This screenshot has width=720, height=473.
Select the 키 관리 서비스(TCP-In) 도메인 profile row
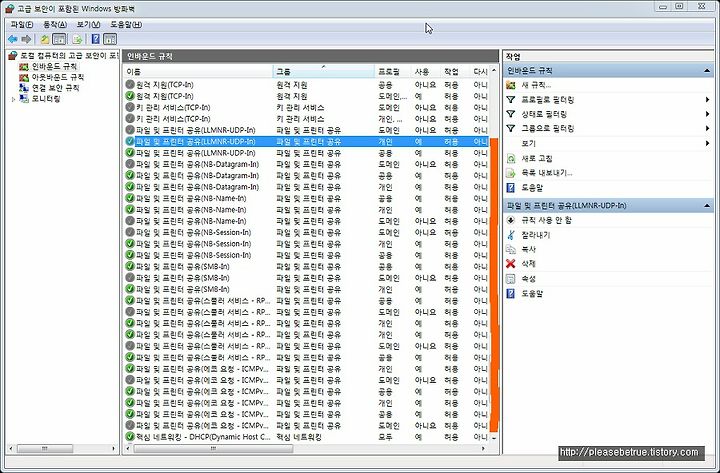click(x=306, y=107)
